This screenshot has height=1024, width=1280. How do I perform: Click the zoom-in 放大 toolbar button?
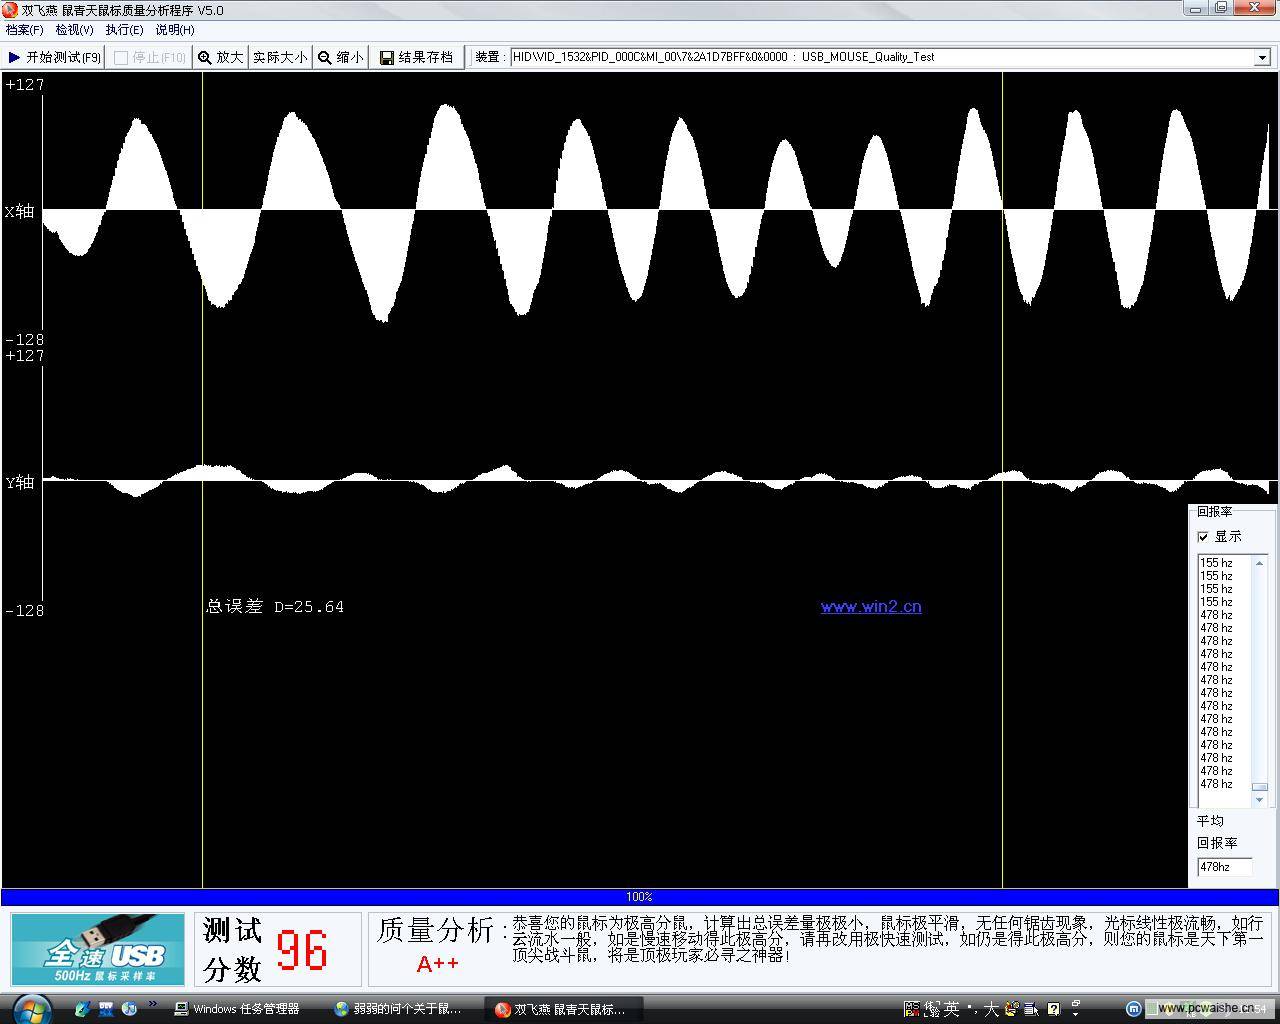pyautogui.click(x=220, y=57)
